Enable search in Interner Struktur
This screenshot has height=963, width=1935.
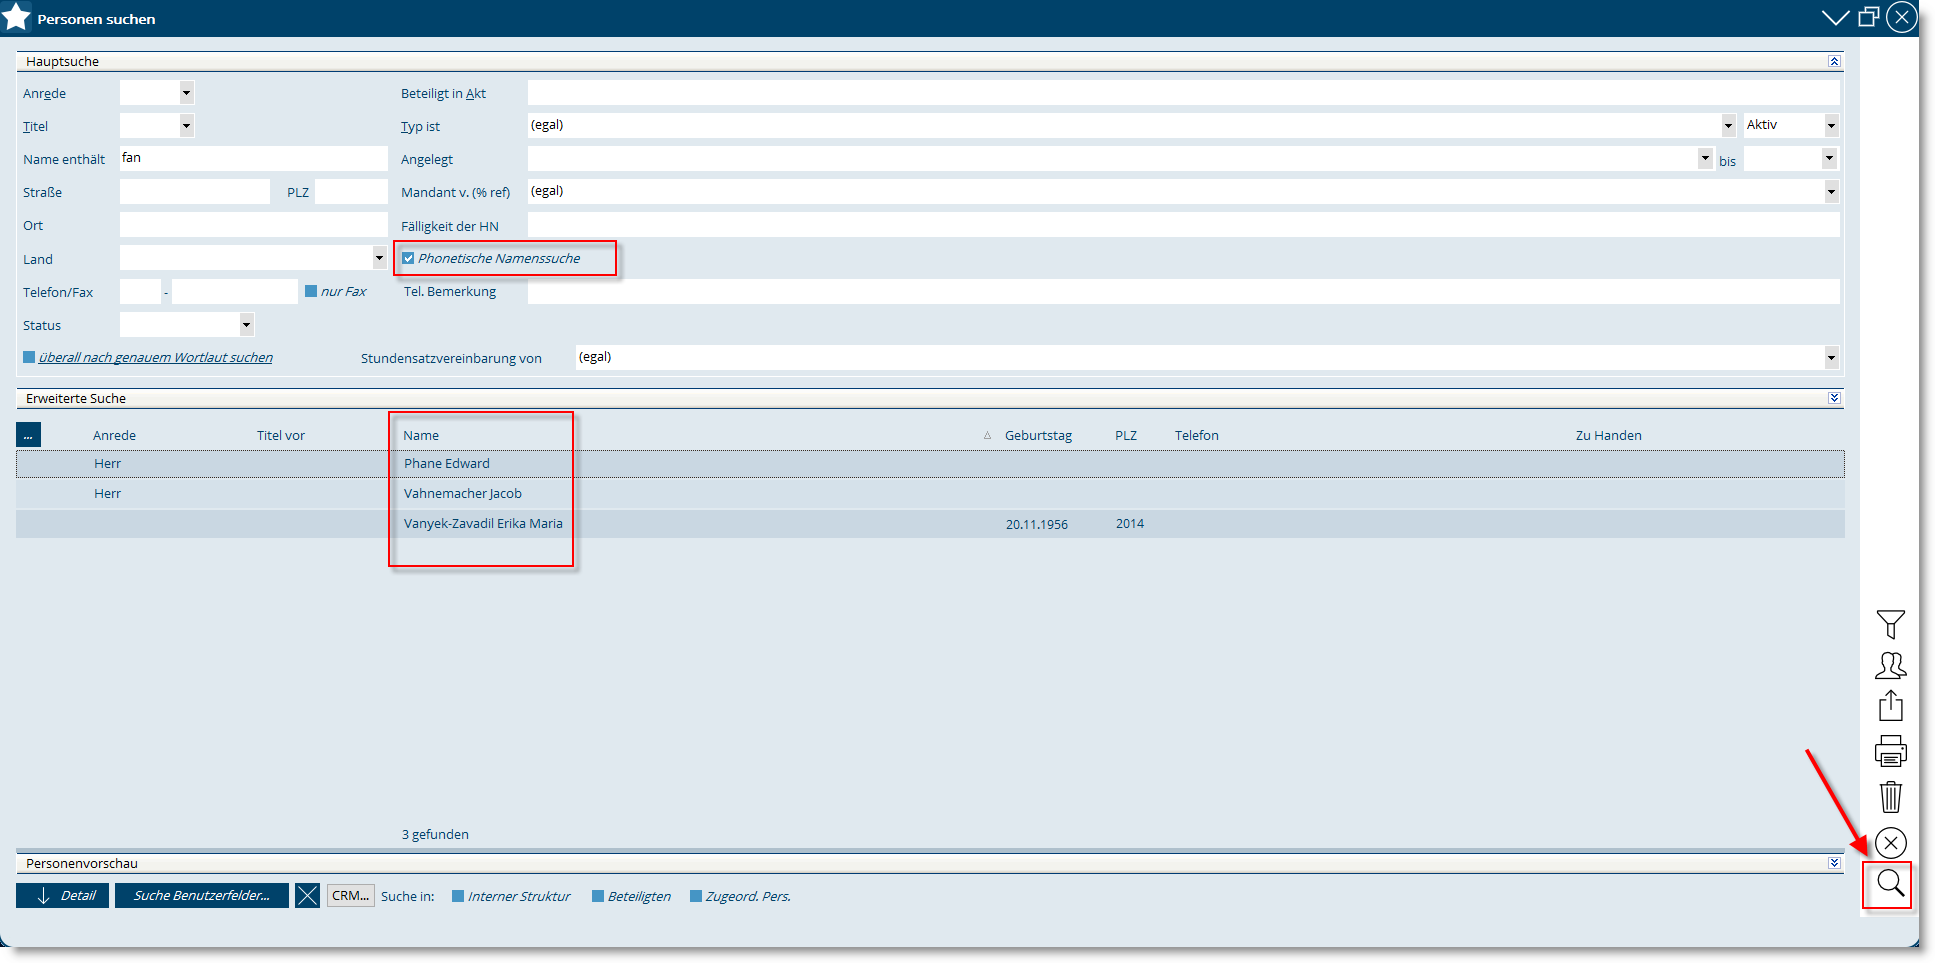(458, 896)
